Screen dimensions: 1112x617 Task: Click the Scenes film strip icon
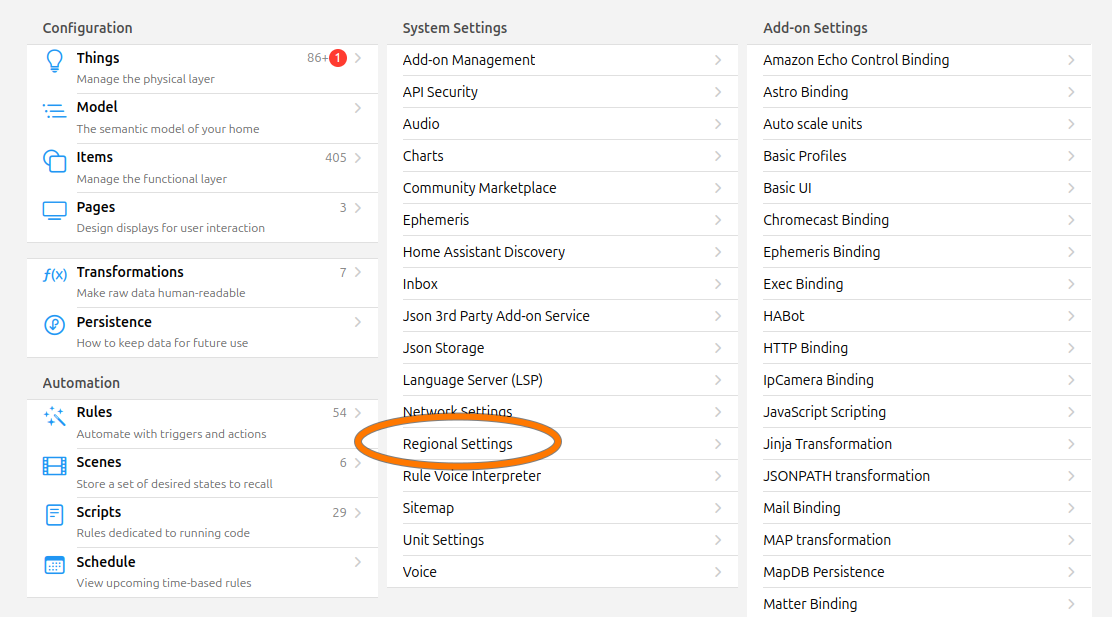coord(55,466)
